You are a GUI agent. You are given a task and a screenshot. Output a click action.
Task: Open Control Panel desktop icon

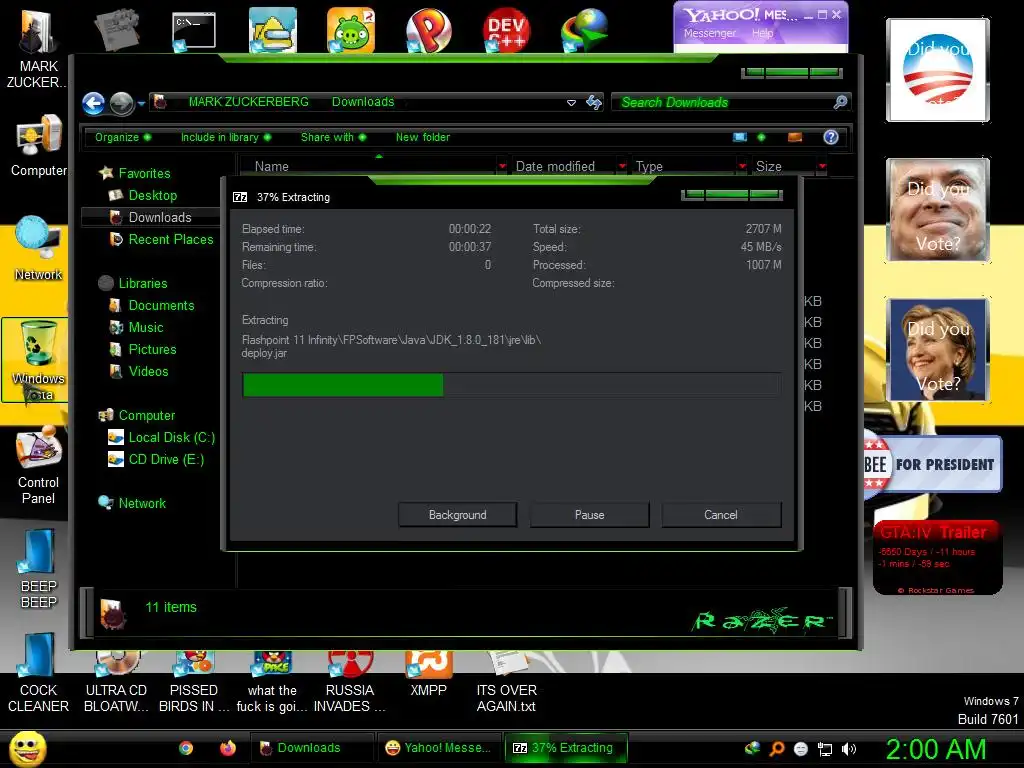pyautogui.click(x=39, y=465)
